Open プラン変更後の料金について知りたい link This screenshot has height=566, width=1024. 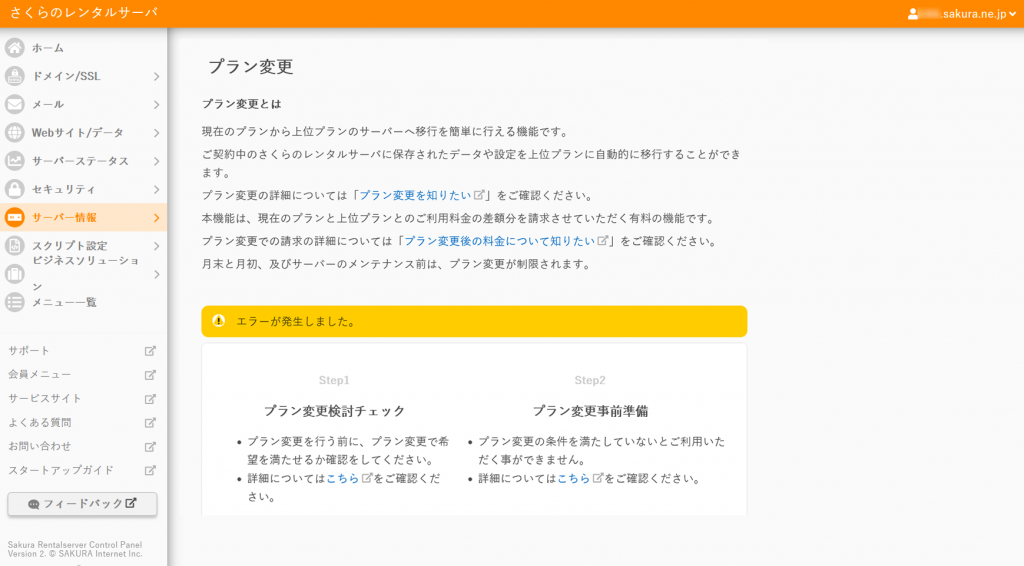click(500, 241)
